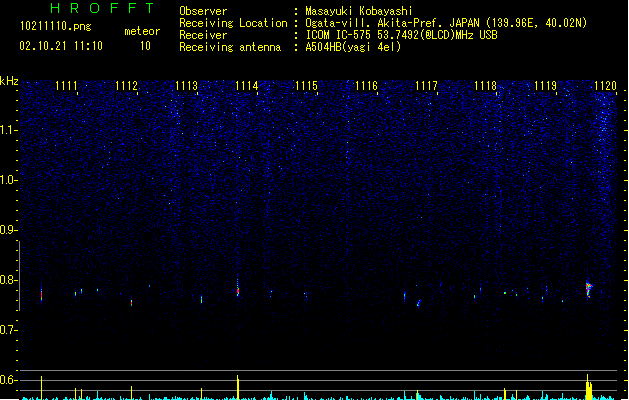Click the first red echo before 1111

pos(41,294)
